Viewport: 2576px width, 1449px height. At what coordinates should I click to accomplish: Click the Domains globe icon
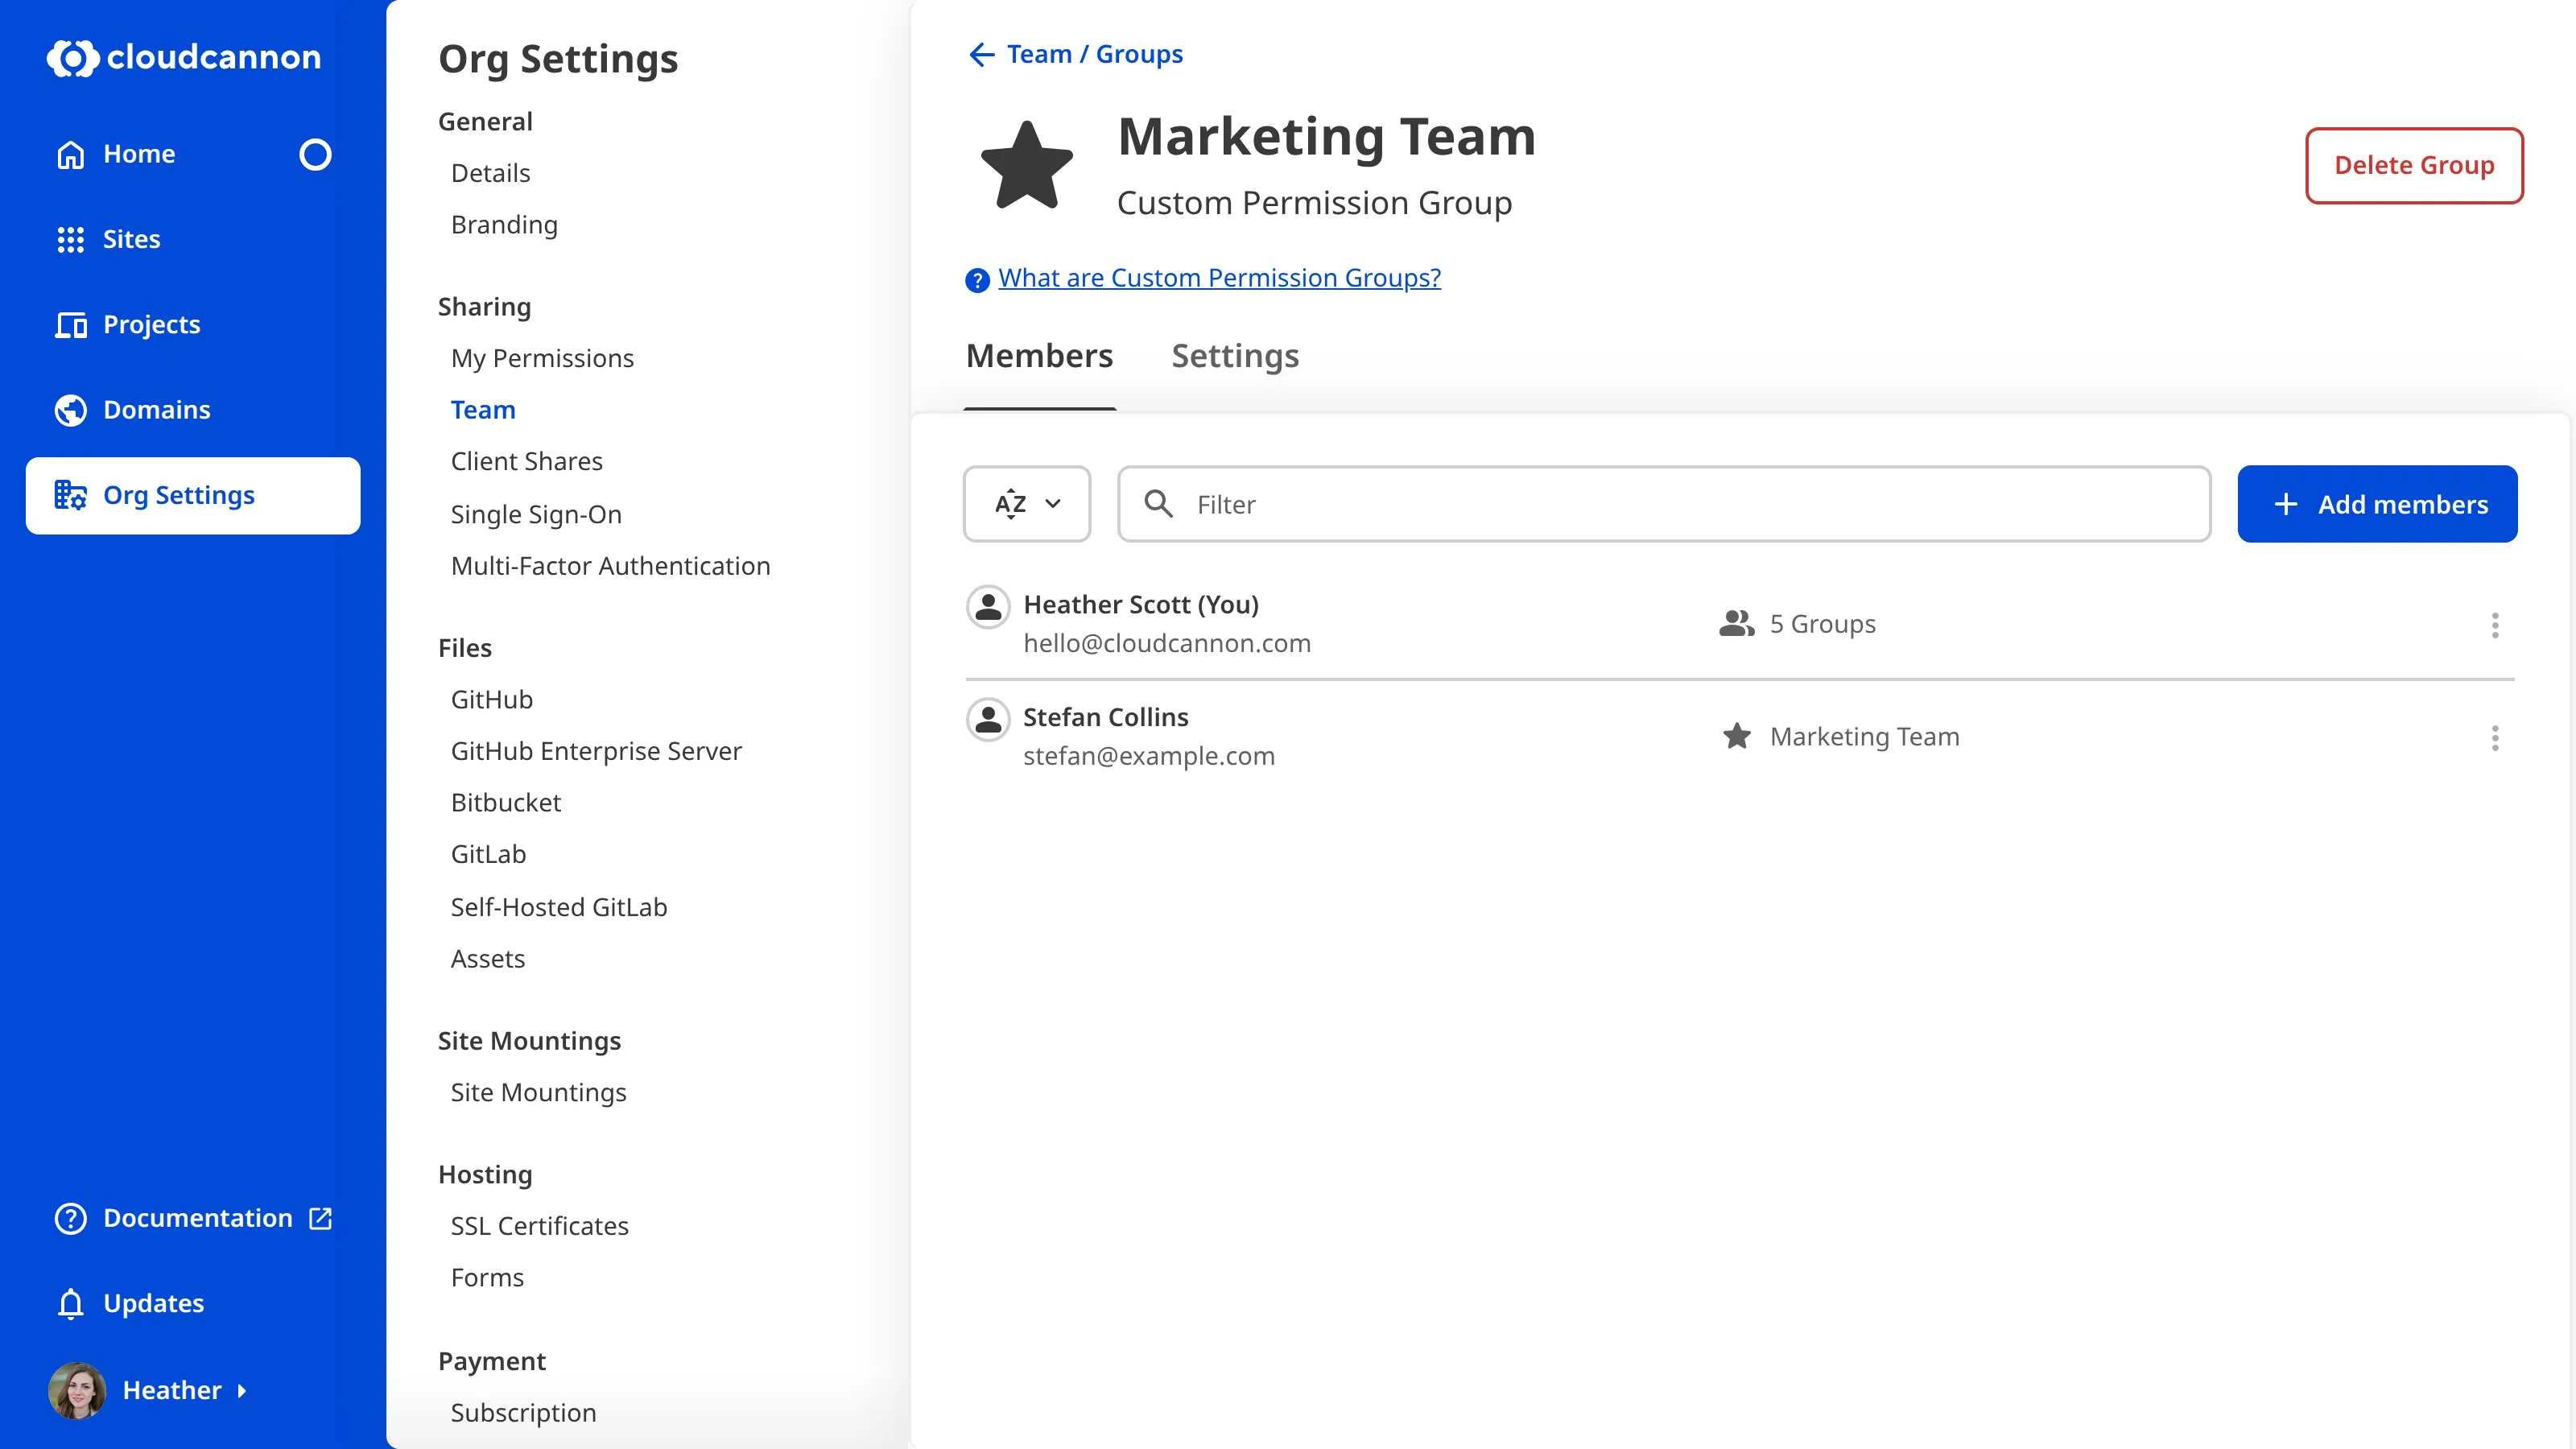click(x=70, y=410)
